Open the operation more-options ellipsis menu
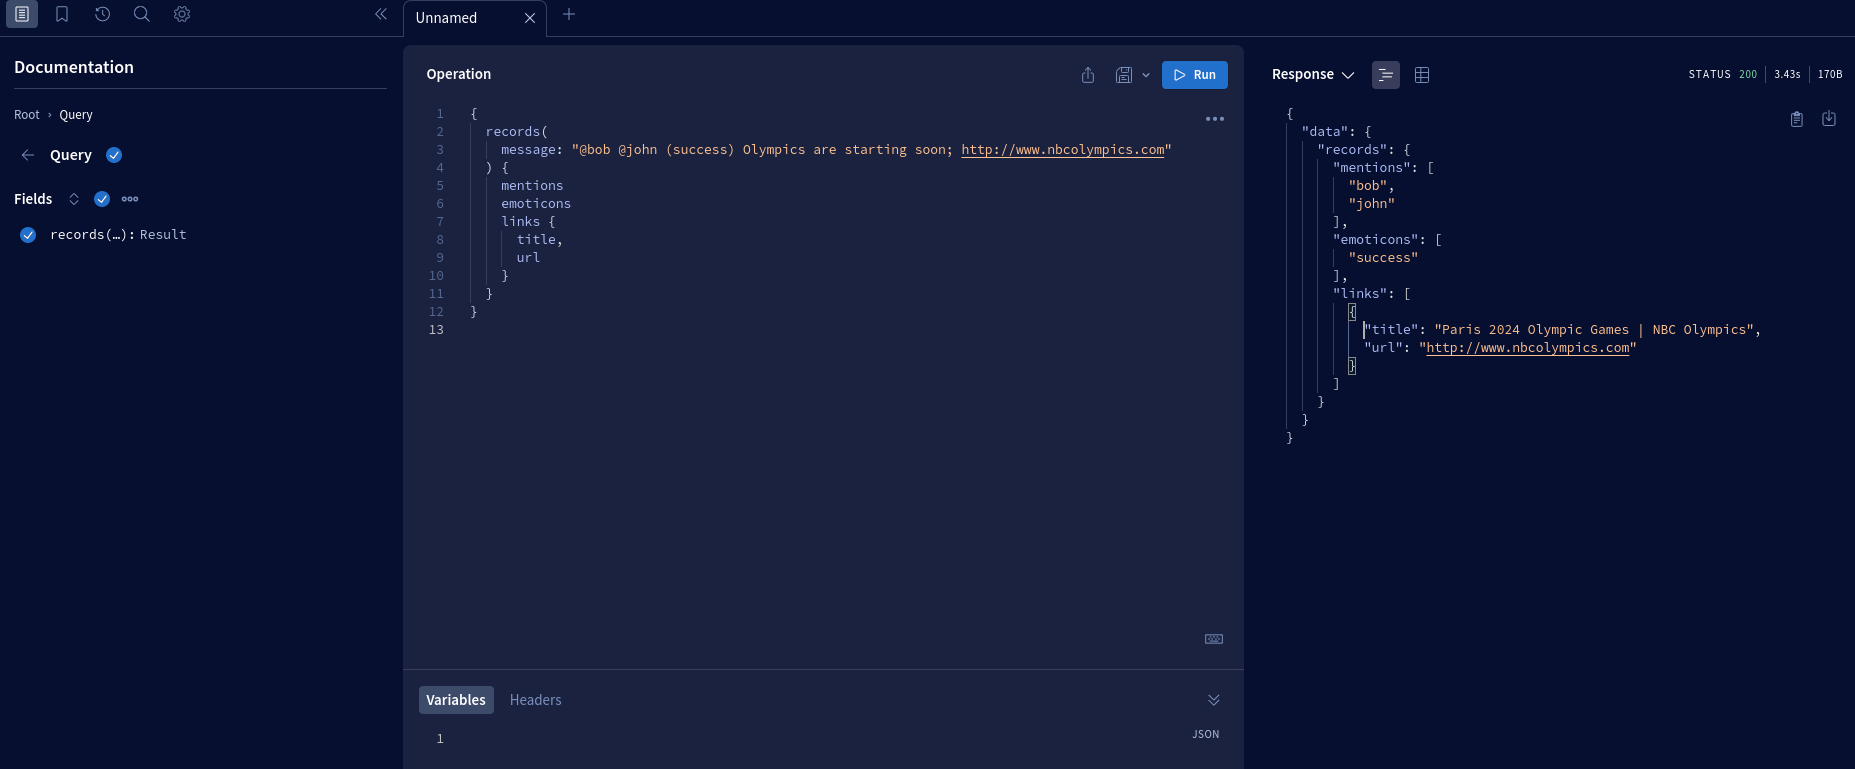Screen dimensions: 1855x769 (x=1215, y=119)
